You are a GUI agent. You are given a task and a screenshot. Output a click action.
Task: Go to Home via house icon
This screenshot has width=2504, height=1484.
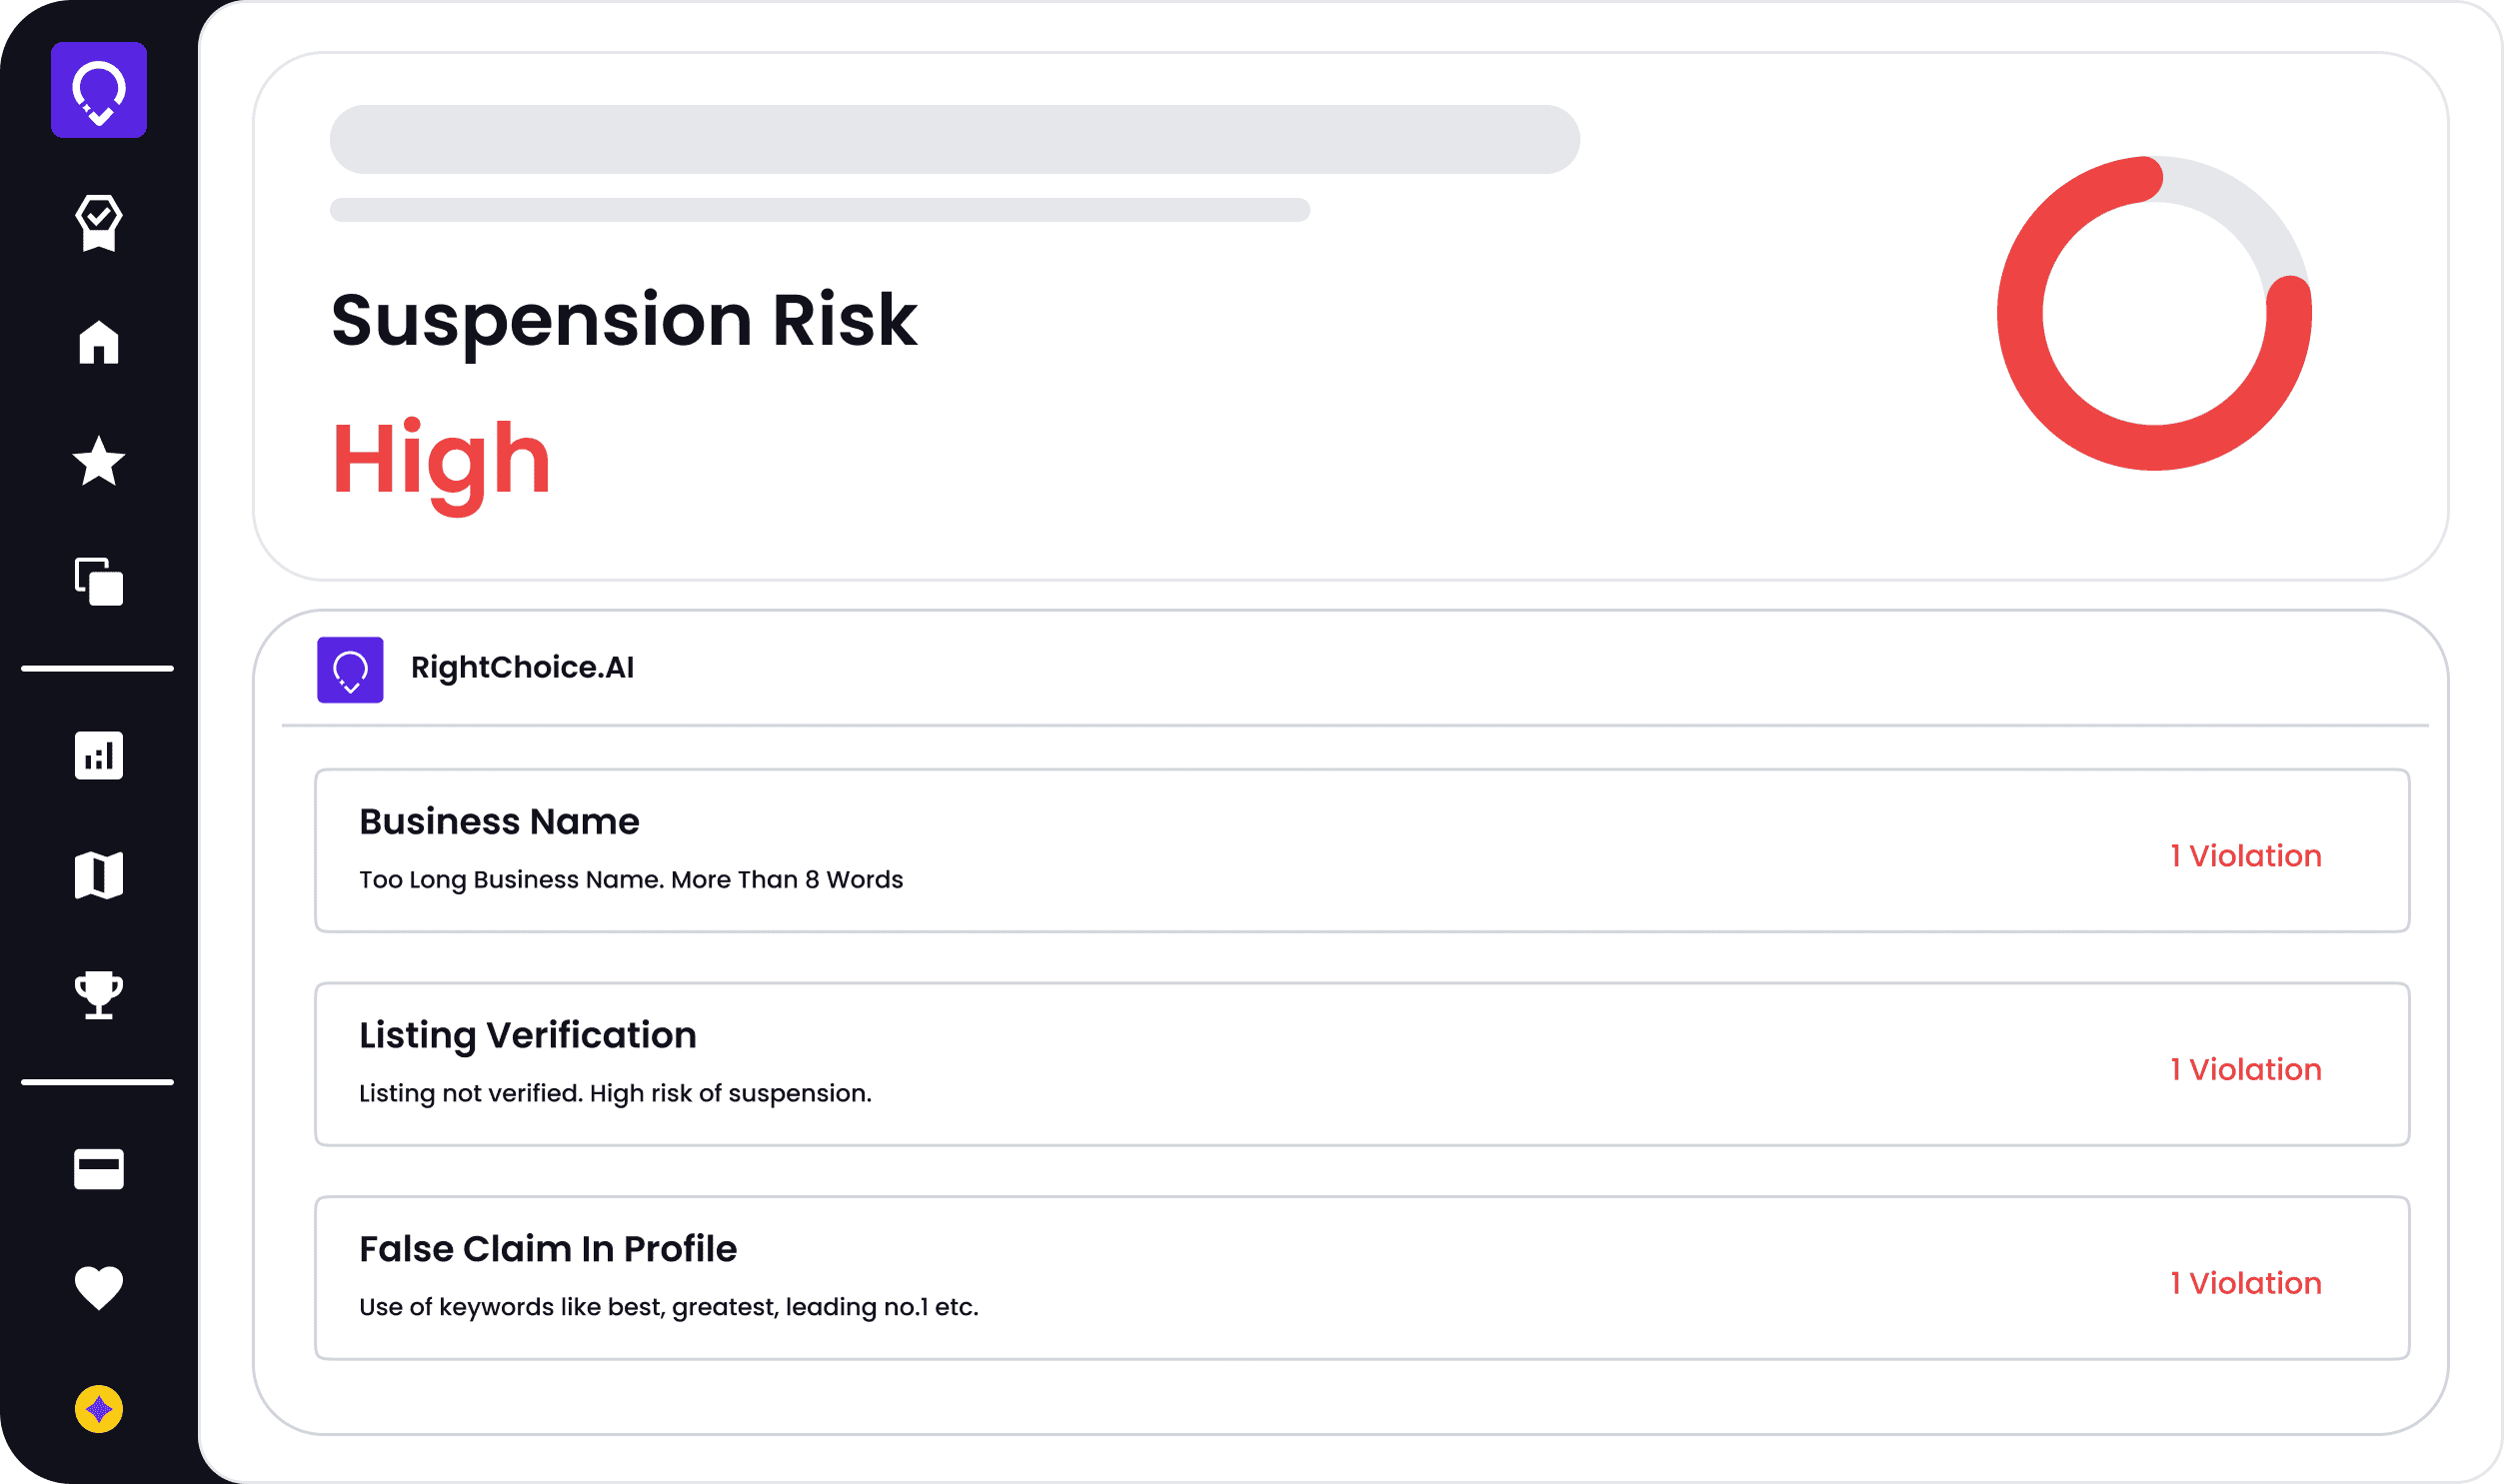[x=98, y=342]
